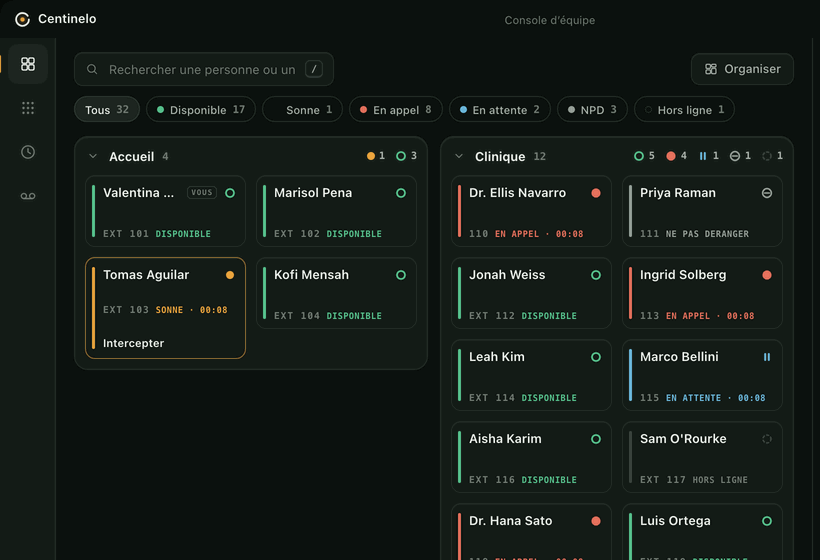Viewport: 820px width, 560px height.
Task: Click Accueil group ringing count indicator
Action: coord(376,156)
